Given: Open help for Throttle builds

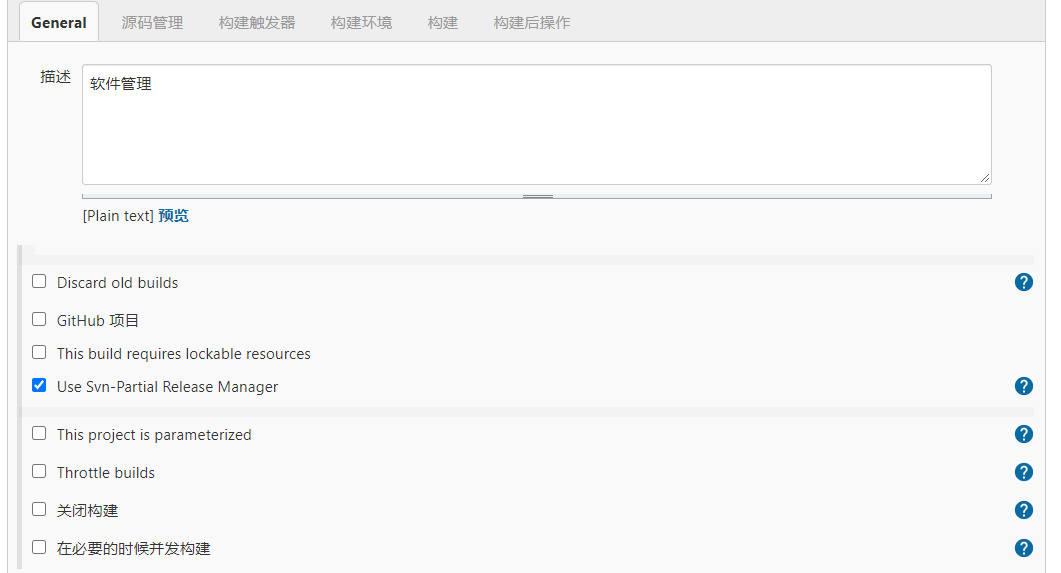Looking at the screenshot, I should tap(1024, 472).
